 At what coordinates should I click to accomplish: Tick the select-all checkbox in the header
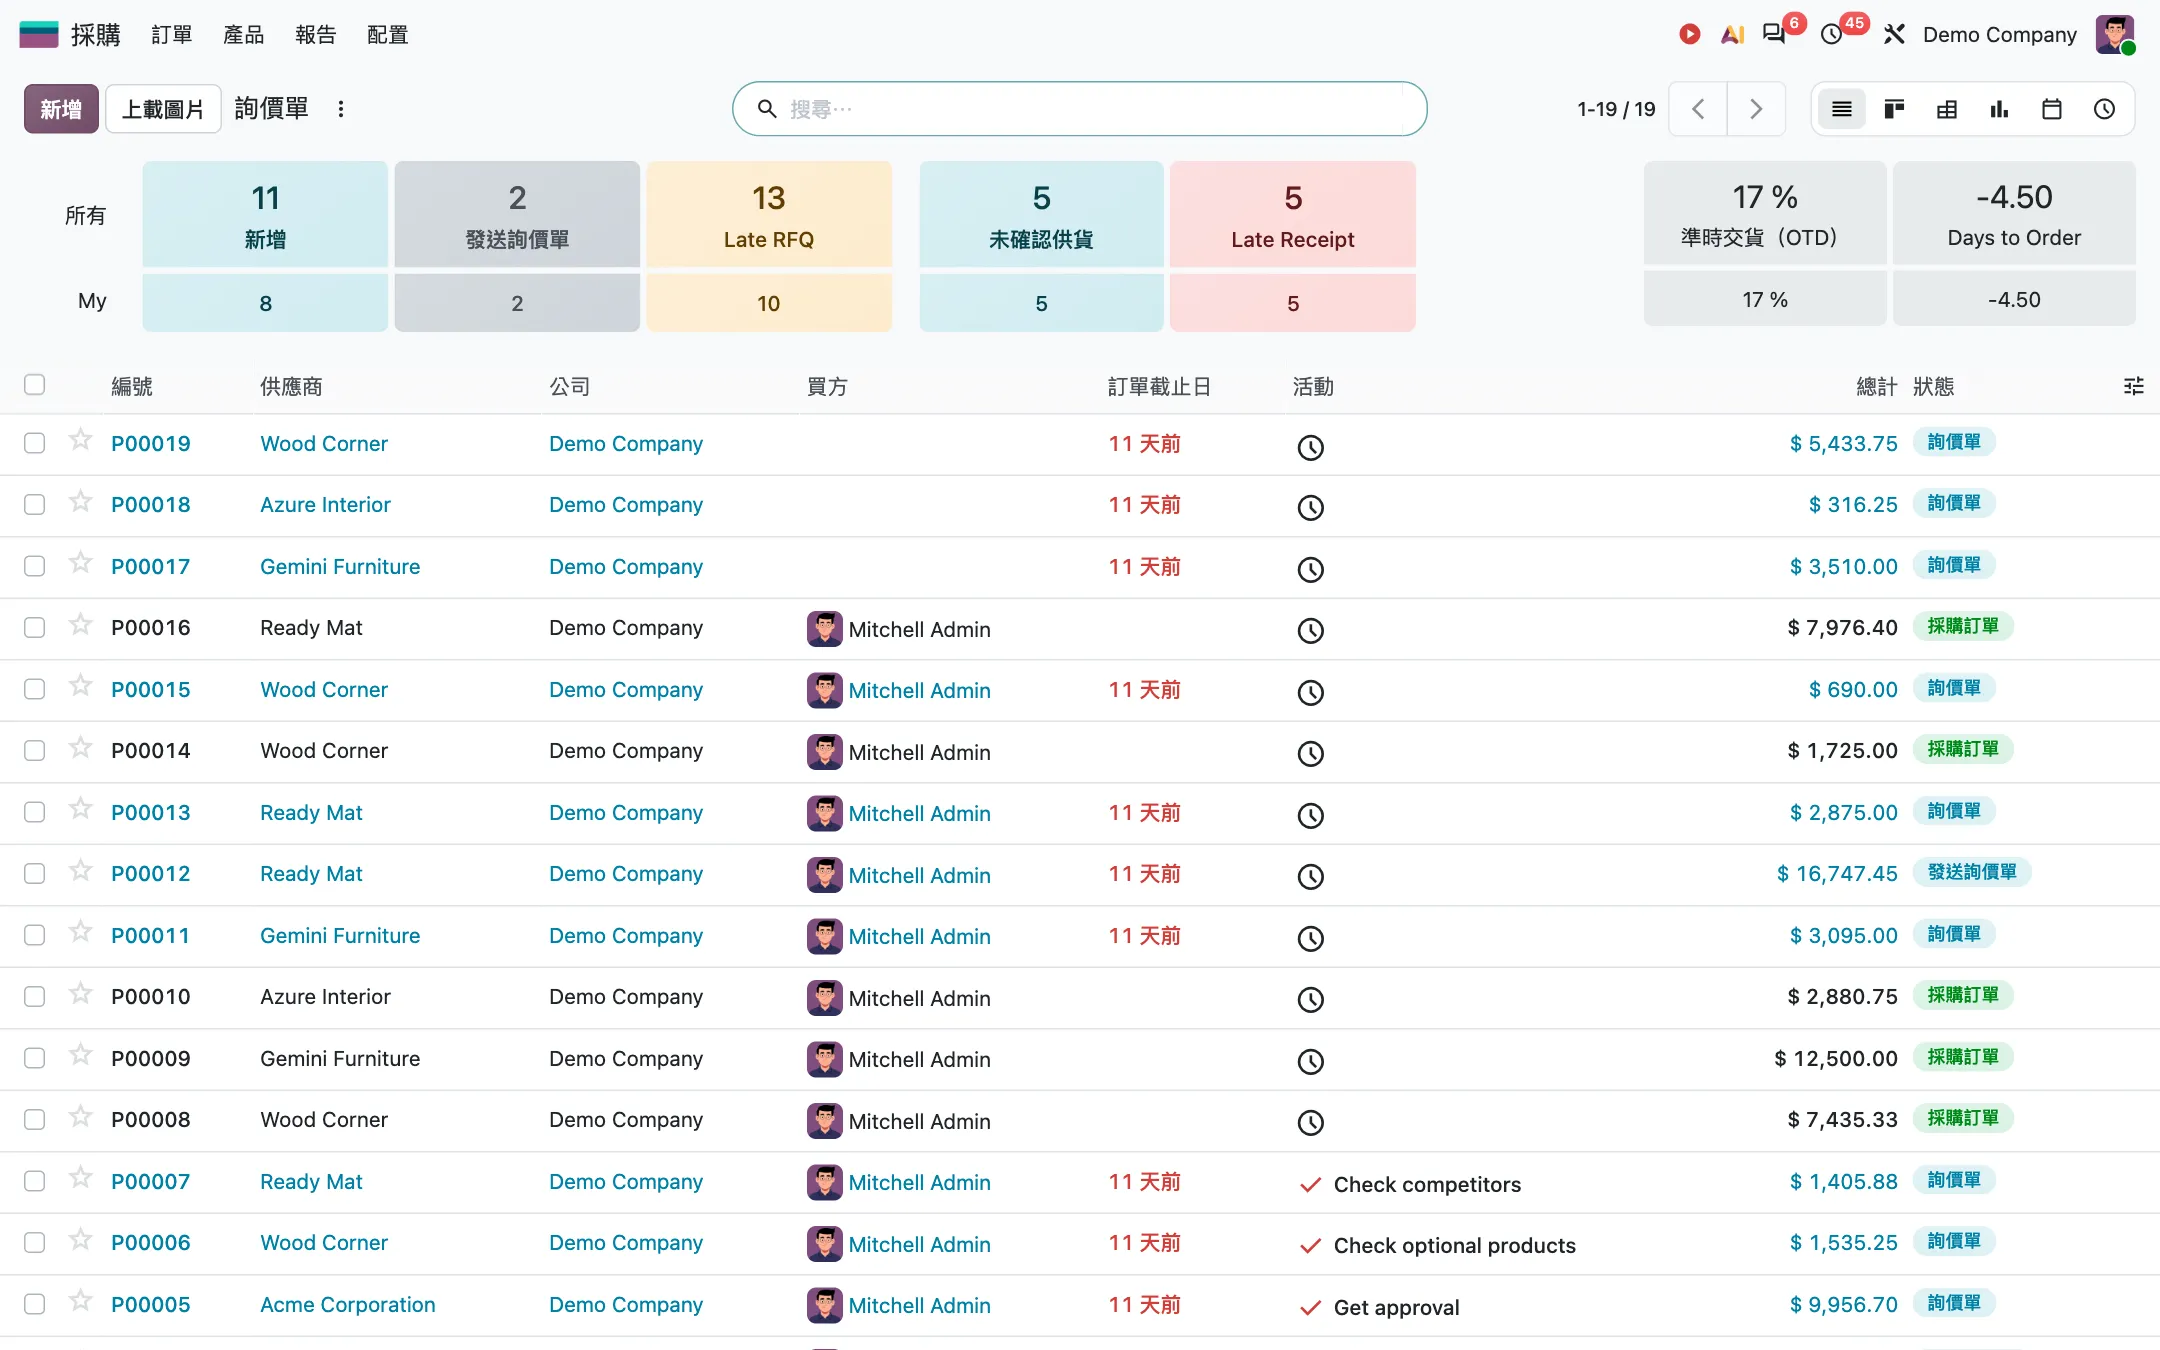[35, 385]
